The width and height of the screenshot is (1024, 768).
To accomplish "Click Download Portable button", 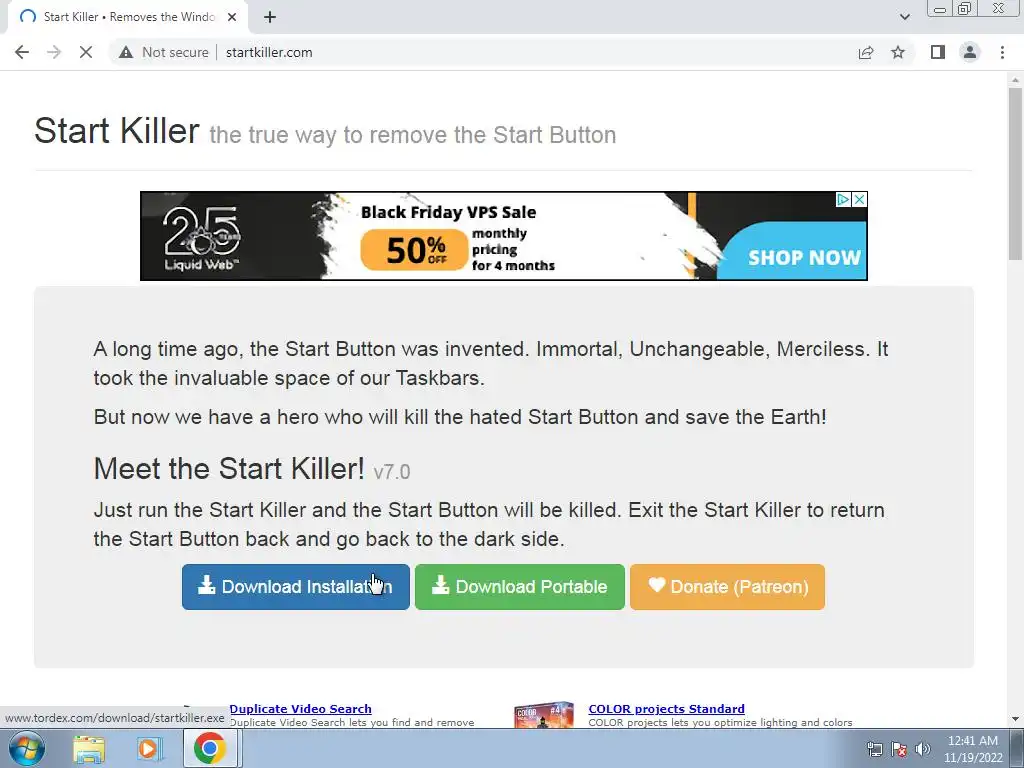I will (x=520, y=587).
